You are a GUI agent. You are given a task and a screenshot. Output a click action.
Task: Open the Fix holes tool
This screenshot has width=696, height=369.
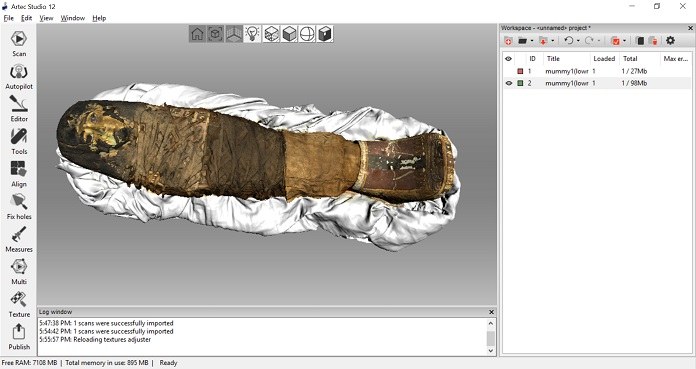point(19,206)
